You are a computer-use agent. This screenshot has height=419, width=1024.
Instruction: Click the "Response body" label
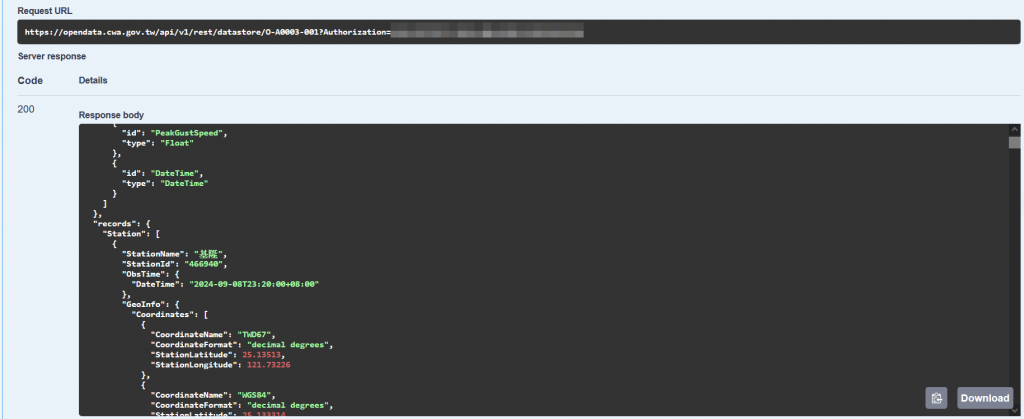tap(111, 115)
